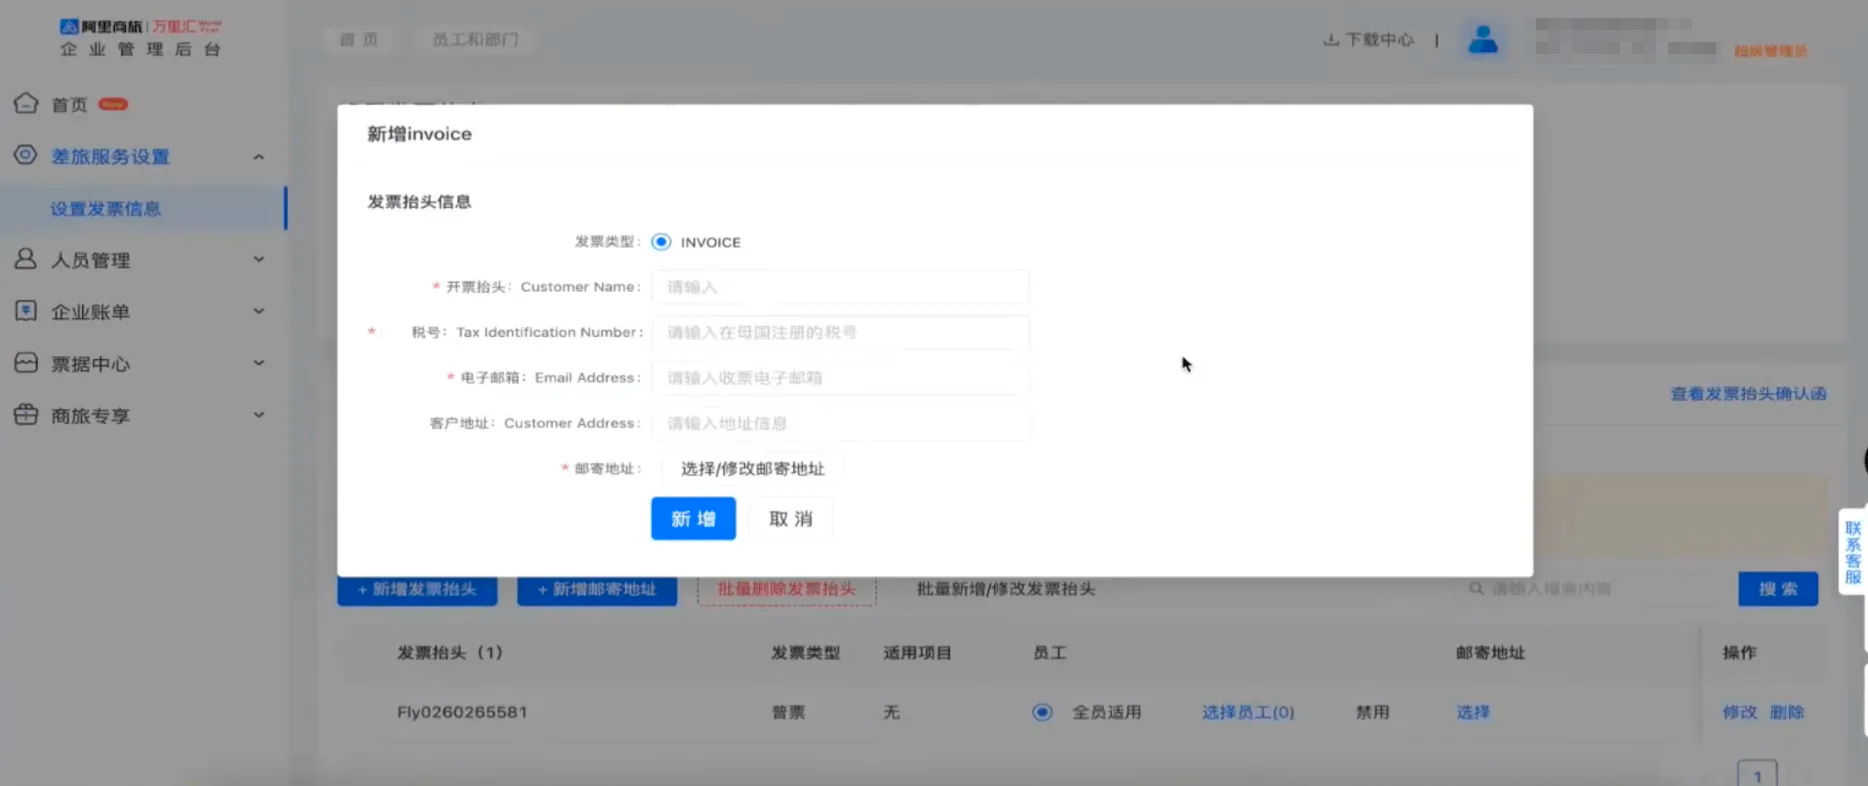Click the 商旅专享 briefcase icon
The height and width of the screenshot is (786, 1868).
[x=26, y=415]
